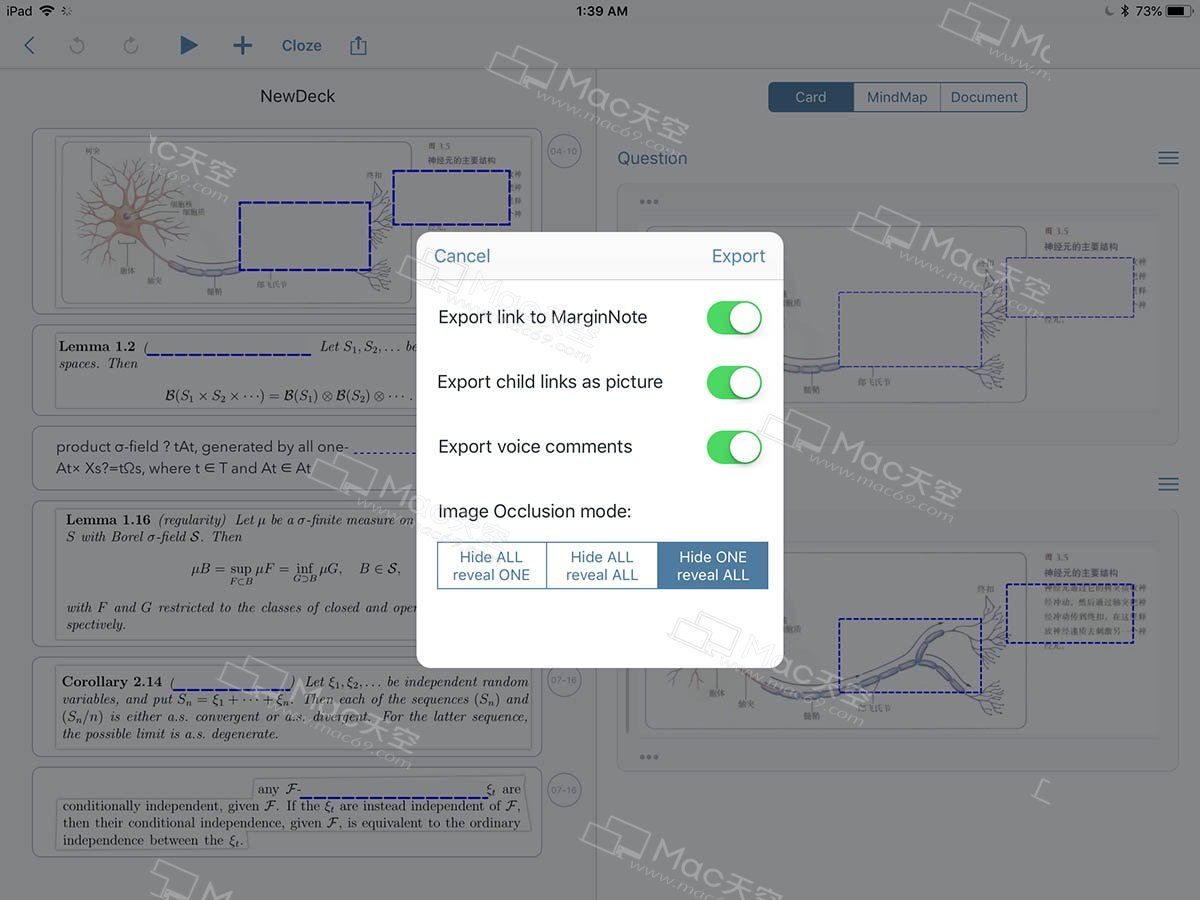Switch to the Card tab
Screen dimensions: 1200x900
811,97
